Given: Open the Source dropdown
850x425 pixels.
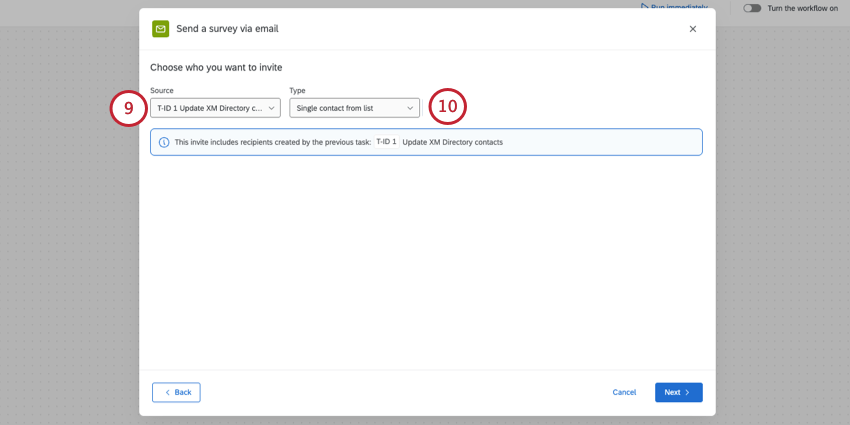Looking at the screenshot, I should coord(215,108).
